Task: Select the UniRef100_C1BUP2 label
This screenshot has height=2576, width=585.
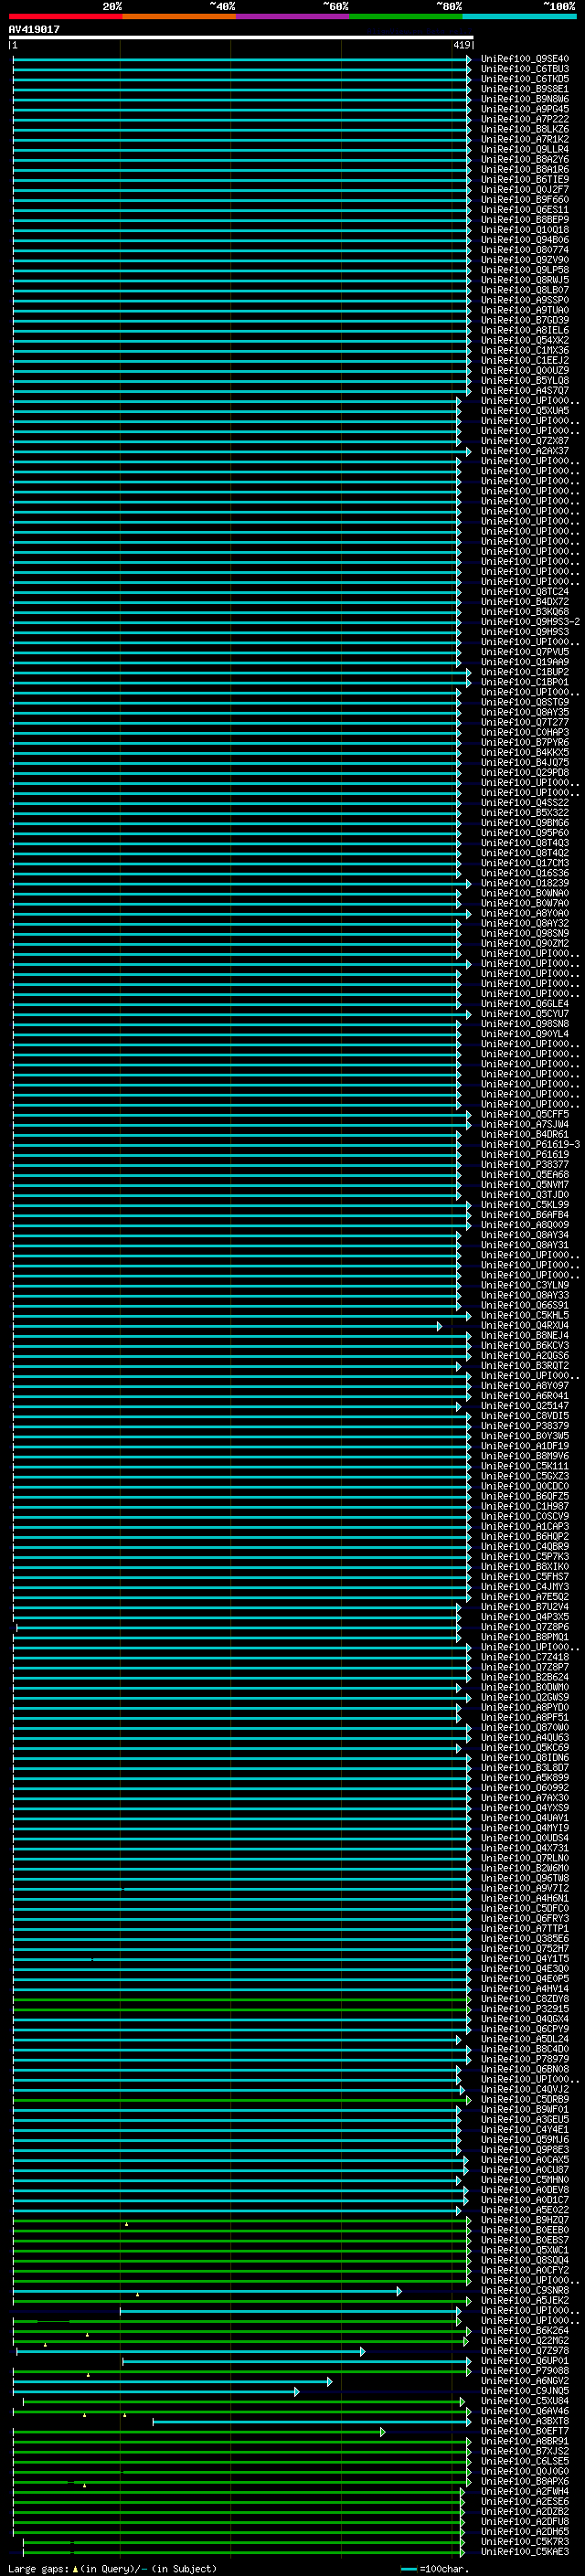Action: [x=524, y=672]
